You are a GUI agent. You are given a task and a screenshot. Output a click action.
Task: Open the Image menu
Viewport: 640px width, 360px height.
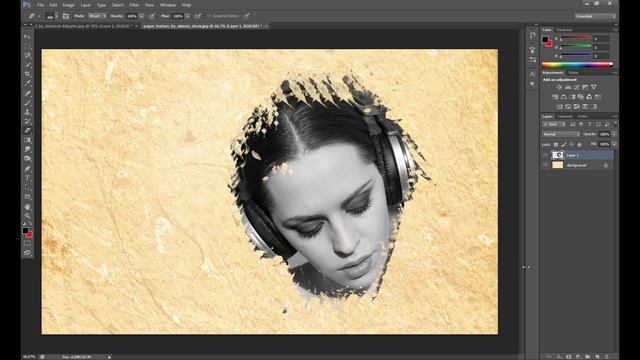68,5
